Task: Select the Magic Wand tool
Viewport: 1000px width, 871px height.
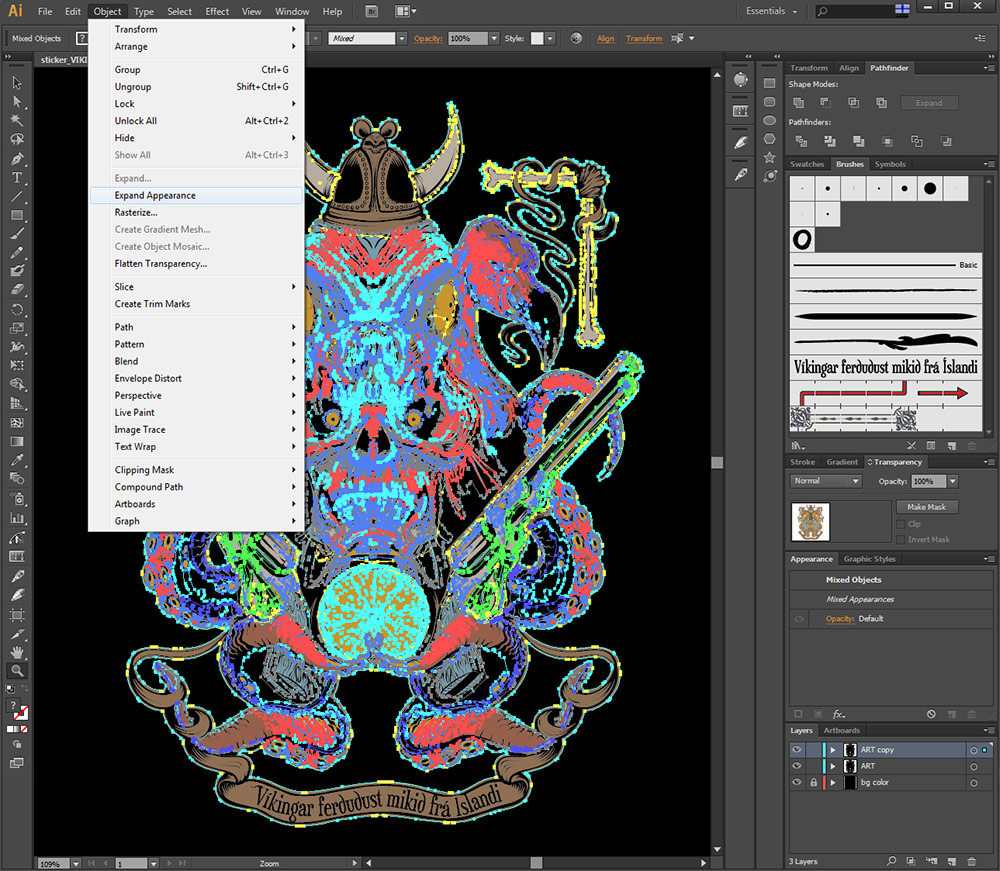Action: [x=17, y=120]
